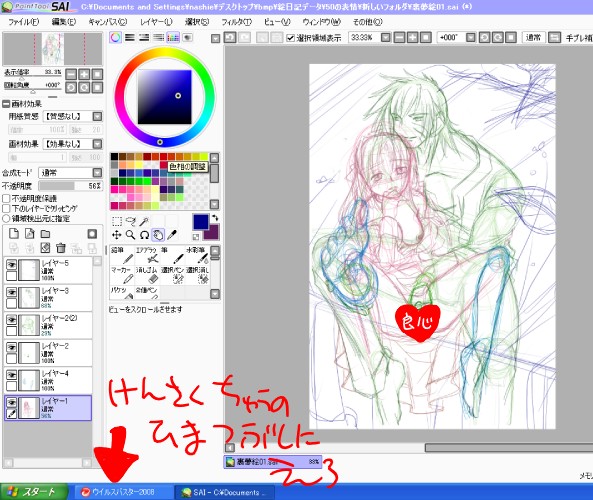Expand the color panel options arrow
The width and height of the screenshot is (593, 500).
(x=215, y=38)
